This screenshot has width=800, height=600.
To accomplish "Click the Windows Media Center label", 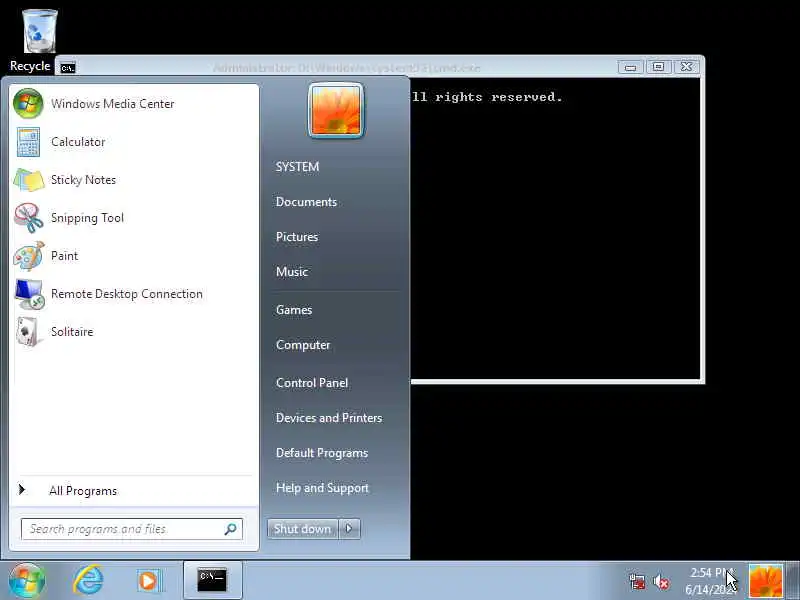I will tap(113, 104).
